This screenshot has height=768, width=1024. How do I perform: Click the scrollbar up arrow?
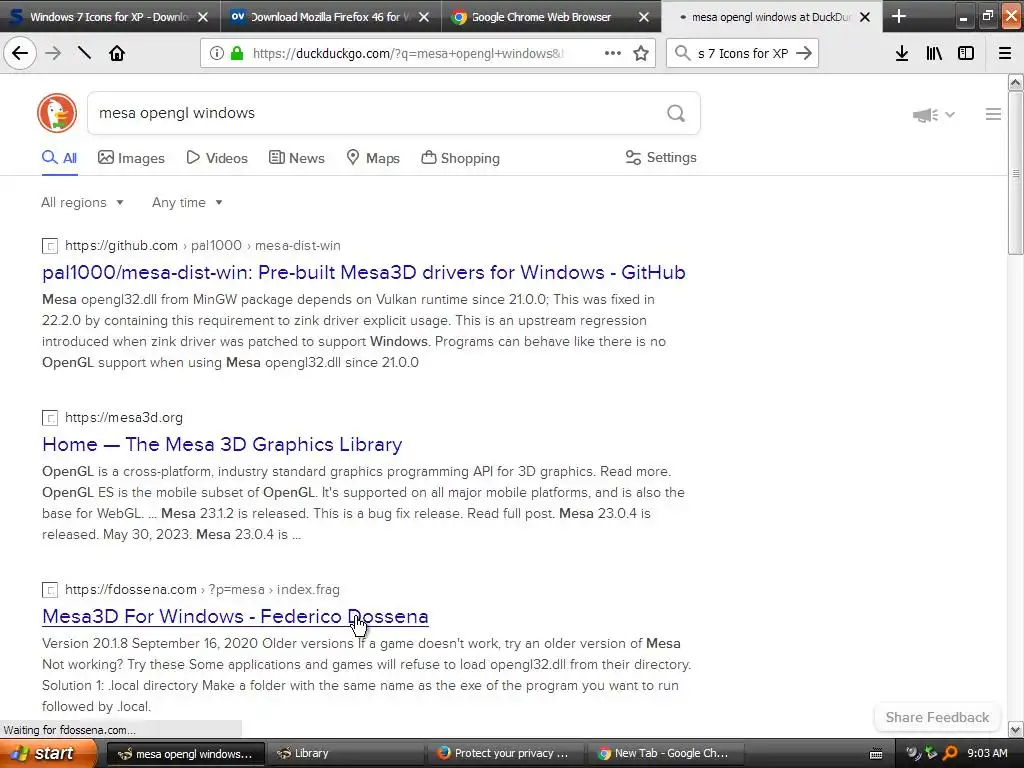click(1015, 82)
